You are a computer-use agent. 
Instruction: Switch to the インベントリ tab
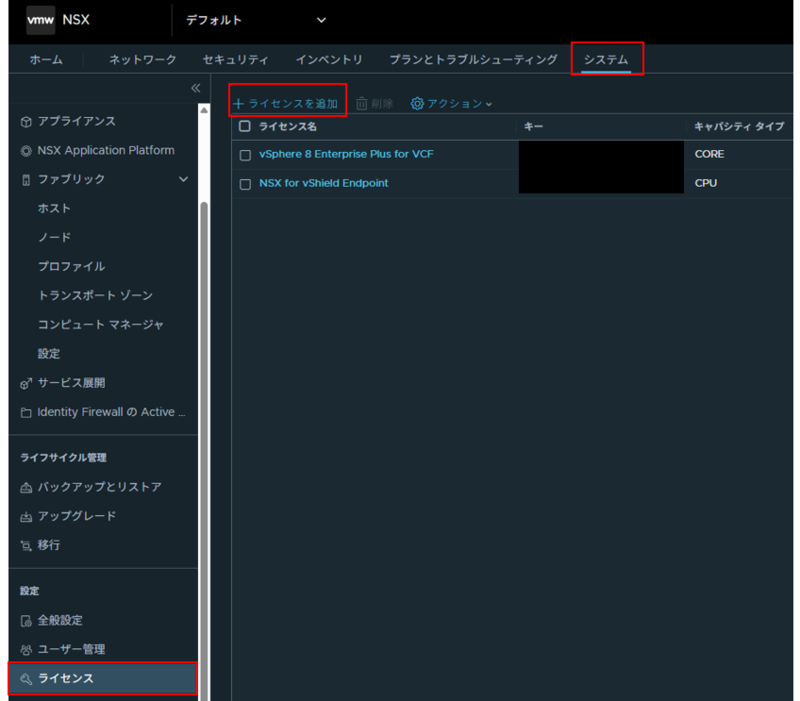(329, 60)
